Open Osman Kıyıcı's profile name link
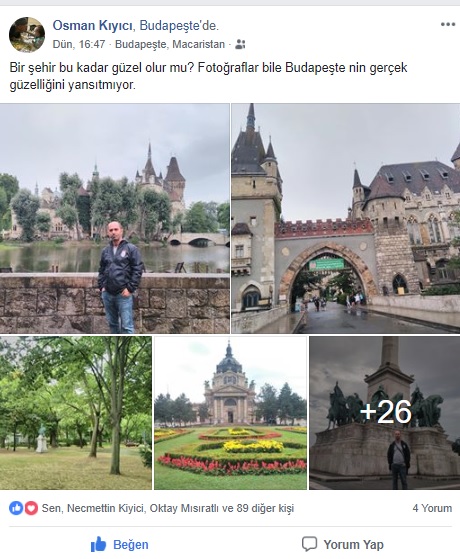The width and height of the screenshot is (460, 559). [93, 25]
